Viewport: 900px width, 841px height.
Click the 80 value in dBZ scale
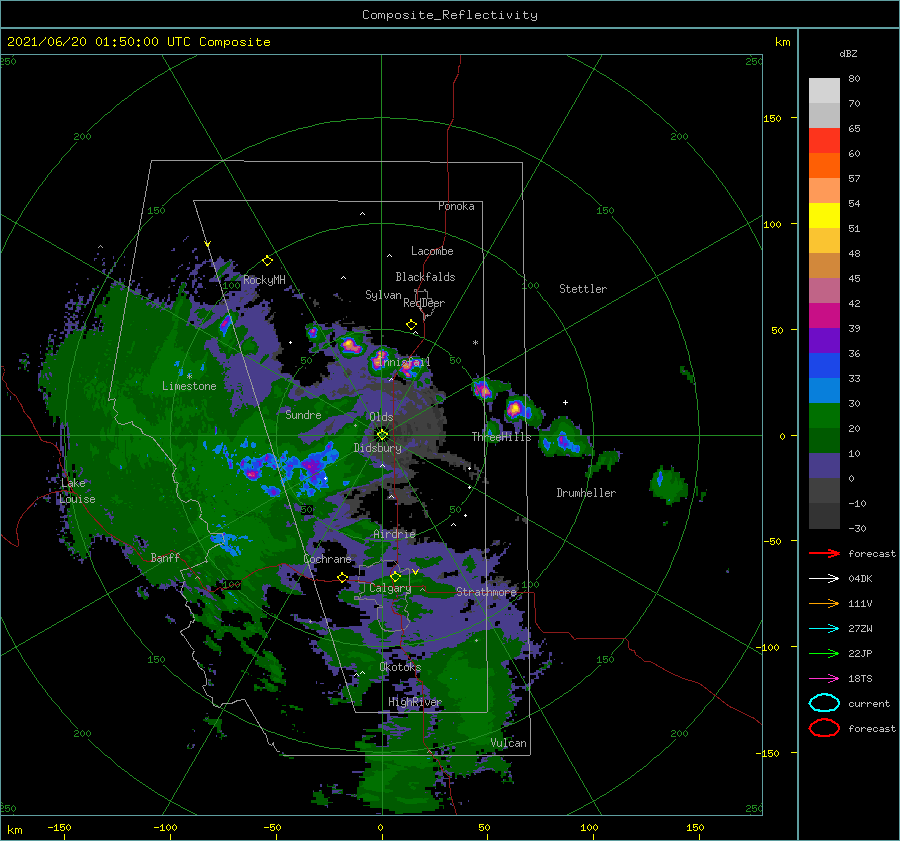(x=854, y=78)
